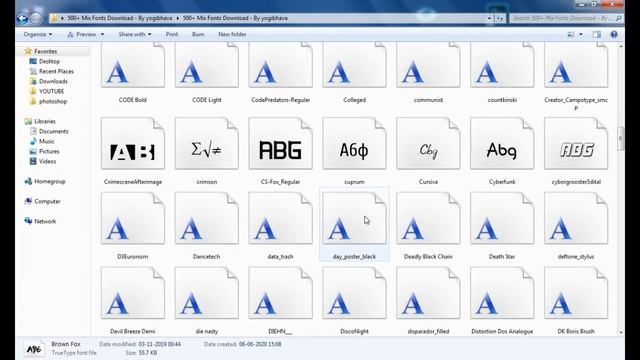The height and width of the screenshot is (360, 640).
Task: Open Favorites in navigation pane
Action: point(45,51)
